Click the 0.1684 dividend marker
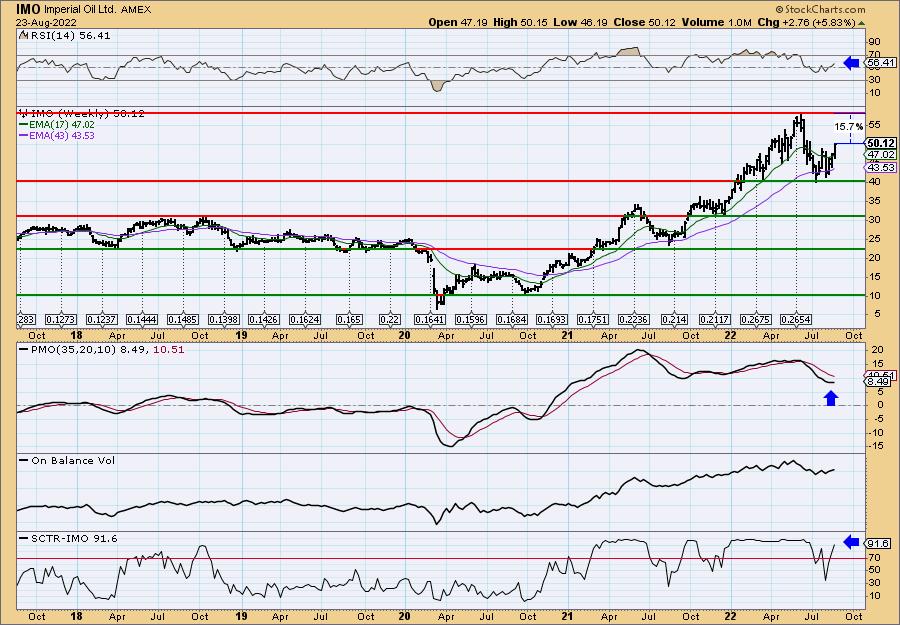The width and height of the screenshot is (900, 625). [x=511, y=319]
